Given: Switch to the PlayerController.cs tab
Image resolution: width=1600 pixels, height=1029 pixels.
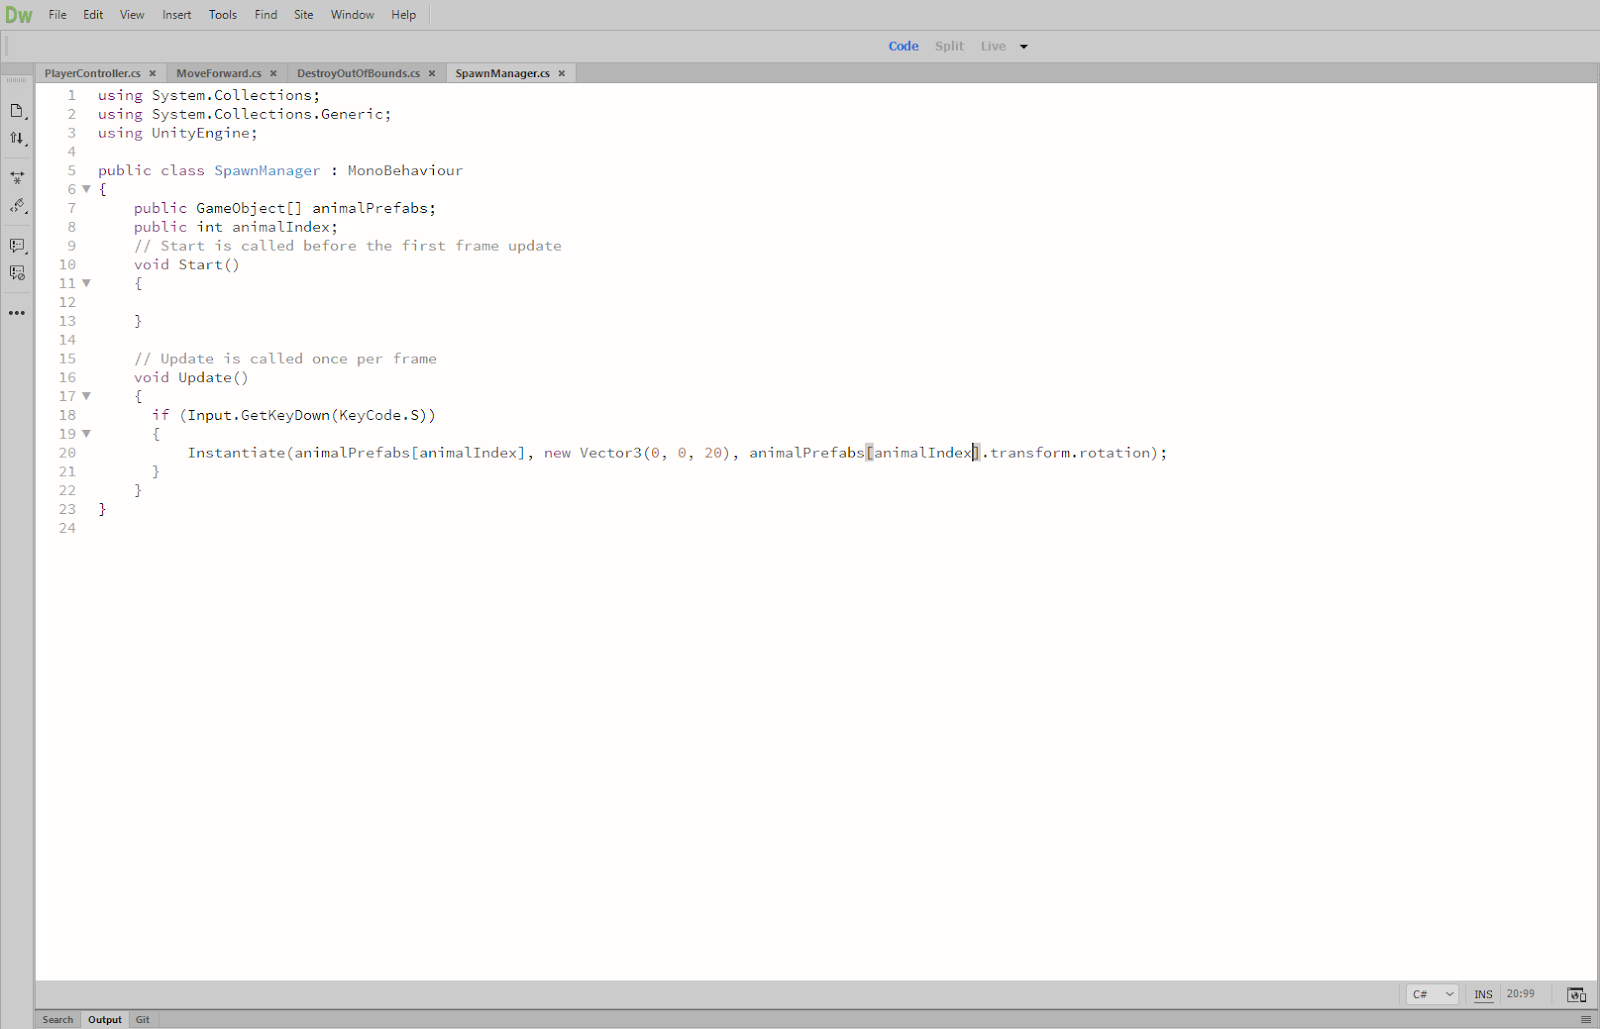Looking at the screenshot, I should coord(93,73).
